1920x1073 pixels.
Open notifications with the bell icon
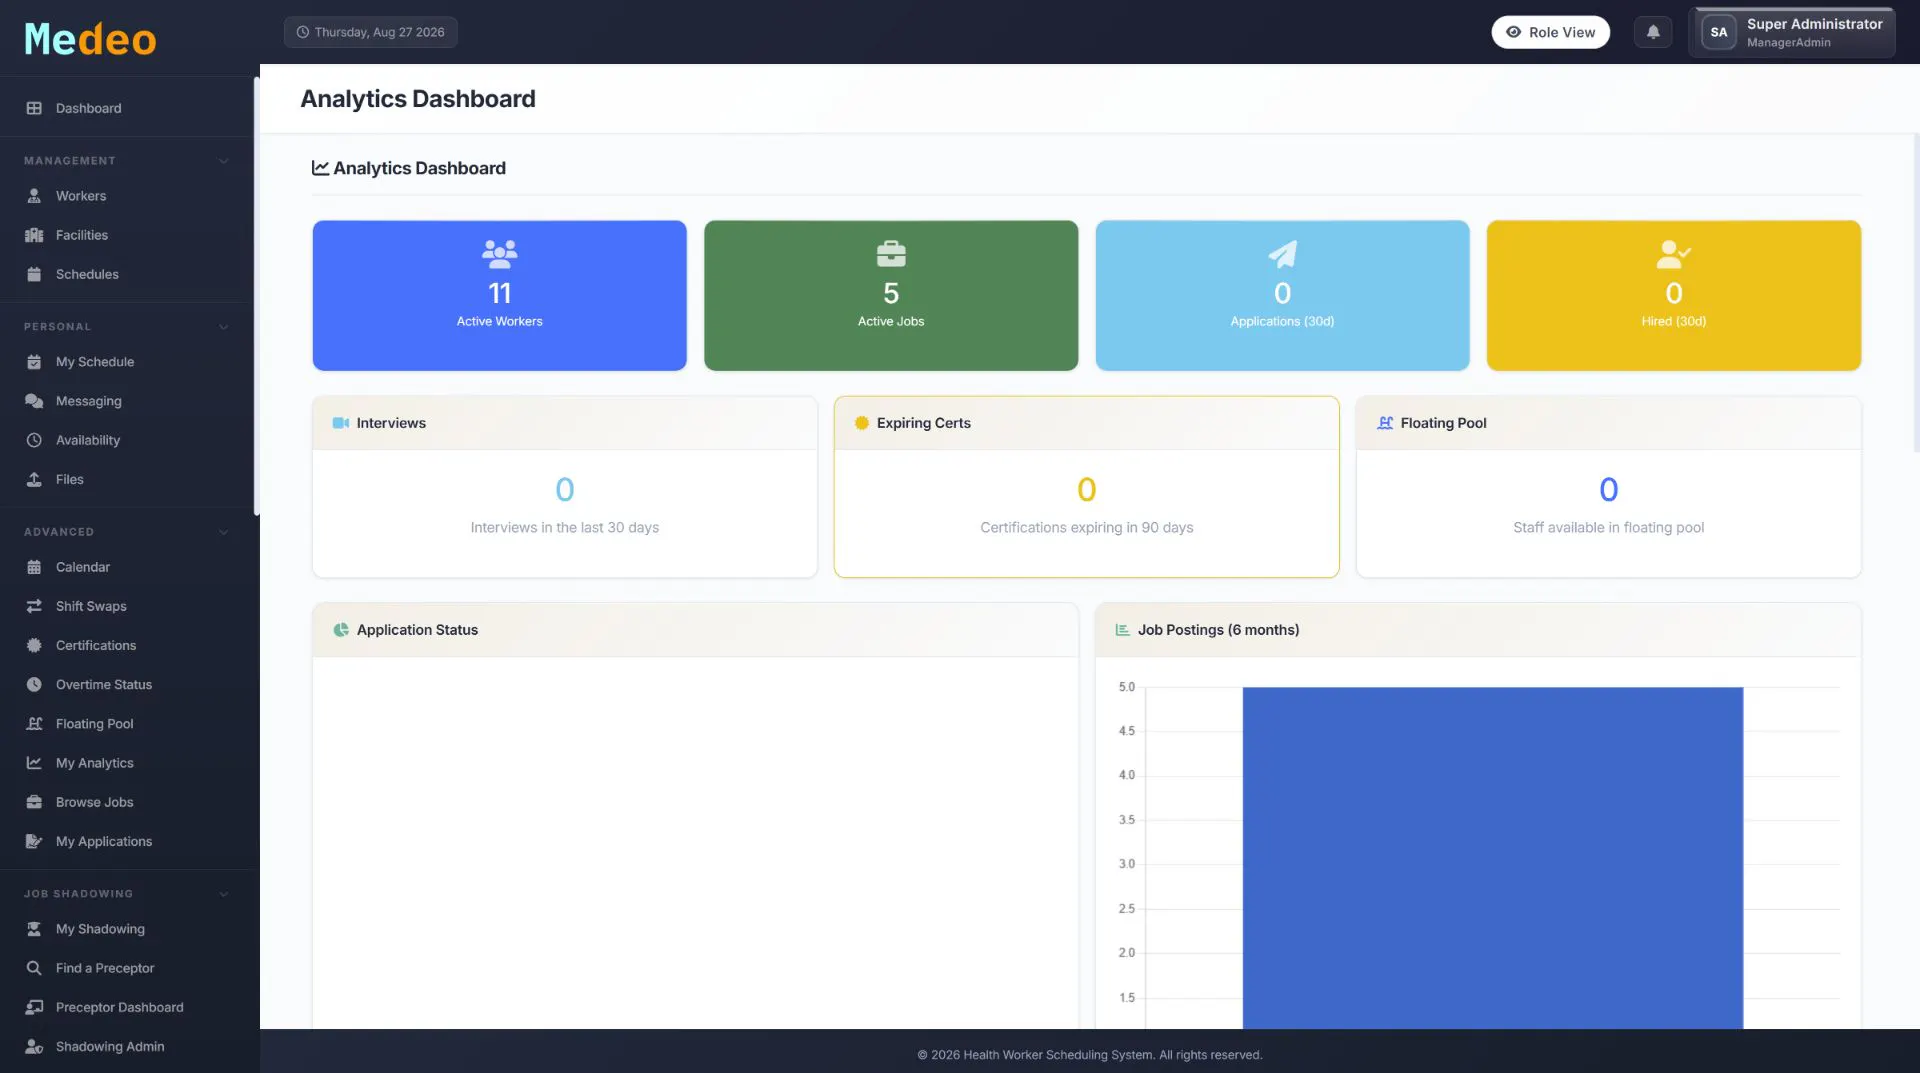tap(1653, 32)
